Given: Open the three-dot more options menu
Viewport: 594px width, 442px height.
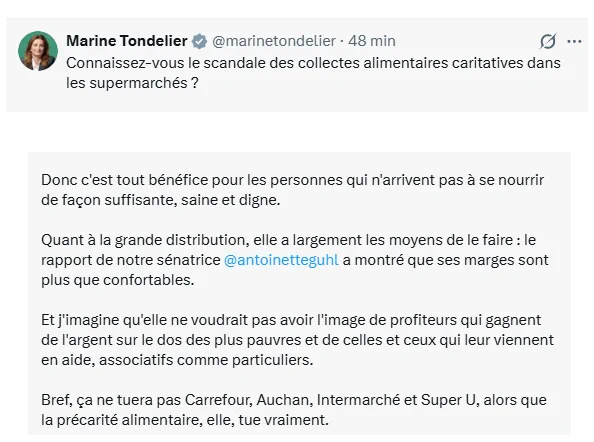Looking at the screenshot, I should pyautogui.click(x=574, y=41).
